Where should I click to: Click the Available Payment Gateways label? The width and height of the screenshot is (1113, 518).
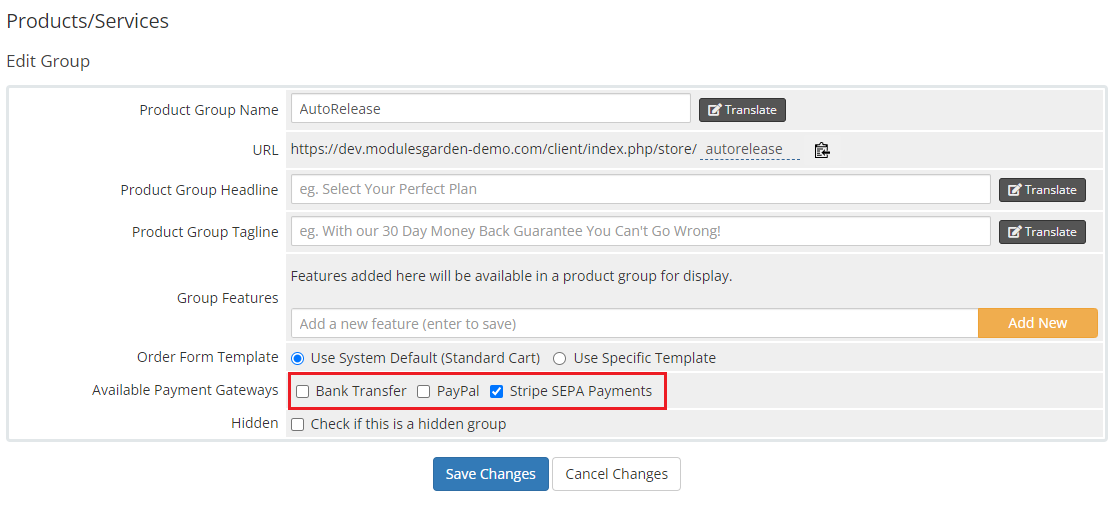tap(185, 390)
